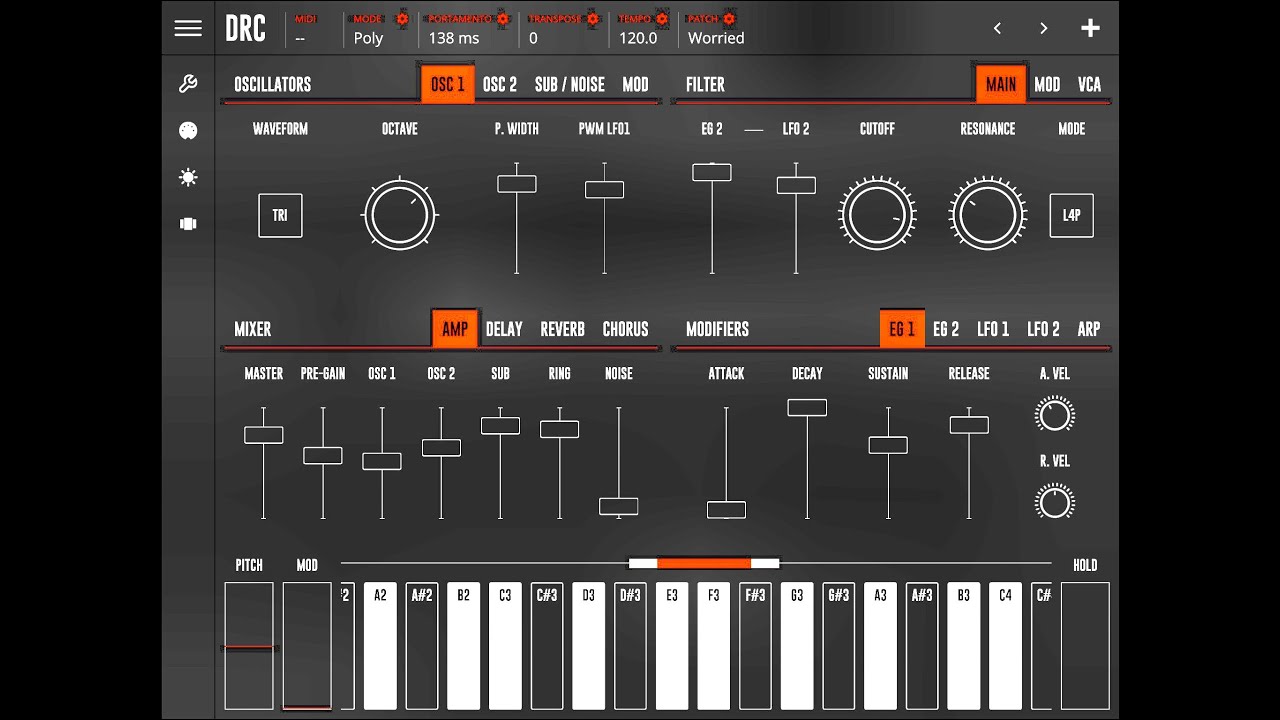
Task: Click the A. VEL knob
Action: point(1055,414)
